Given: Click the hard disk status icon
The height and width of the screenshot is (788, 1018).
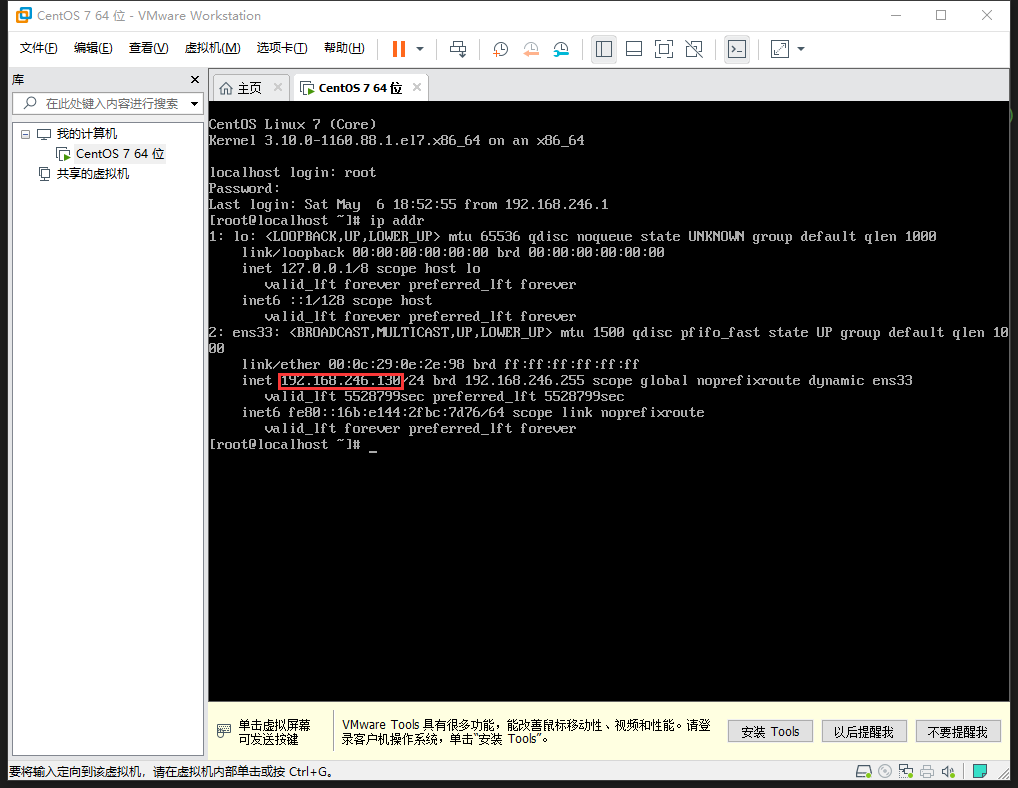Looking at the screenshot, I should pyautogui.click(x=864, y=771).
